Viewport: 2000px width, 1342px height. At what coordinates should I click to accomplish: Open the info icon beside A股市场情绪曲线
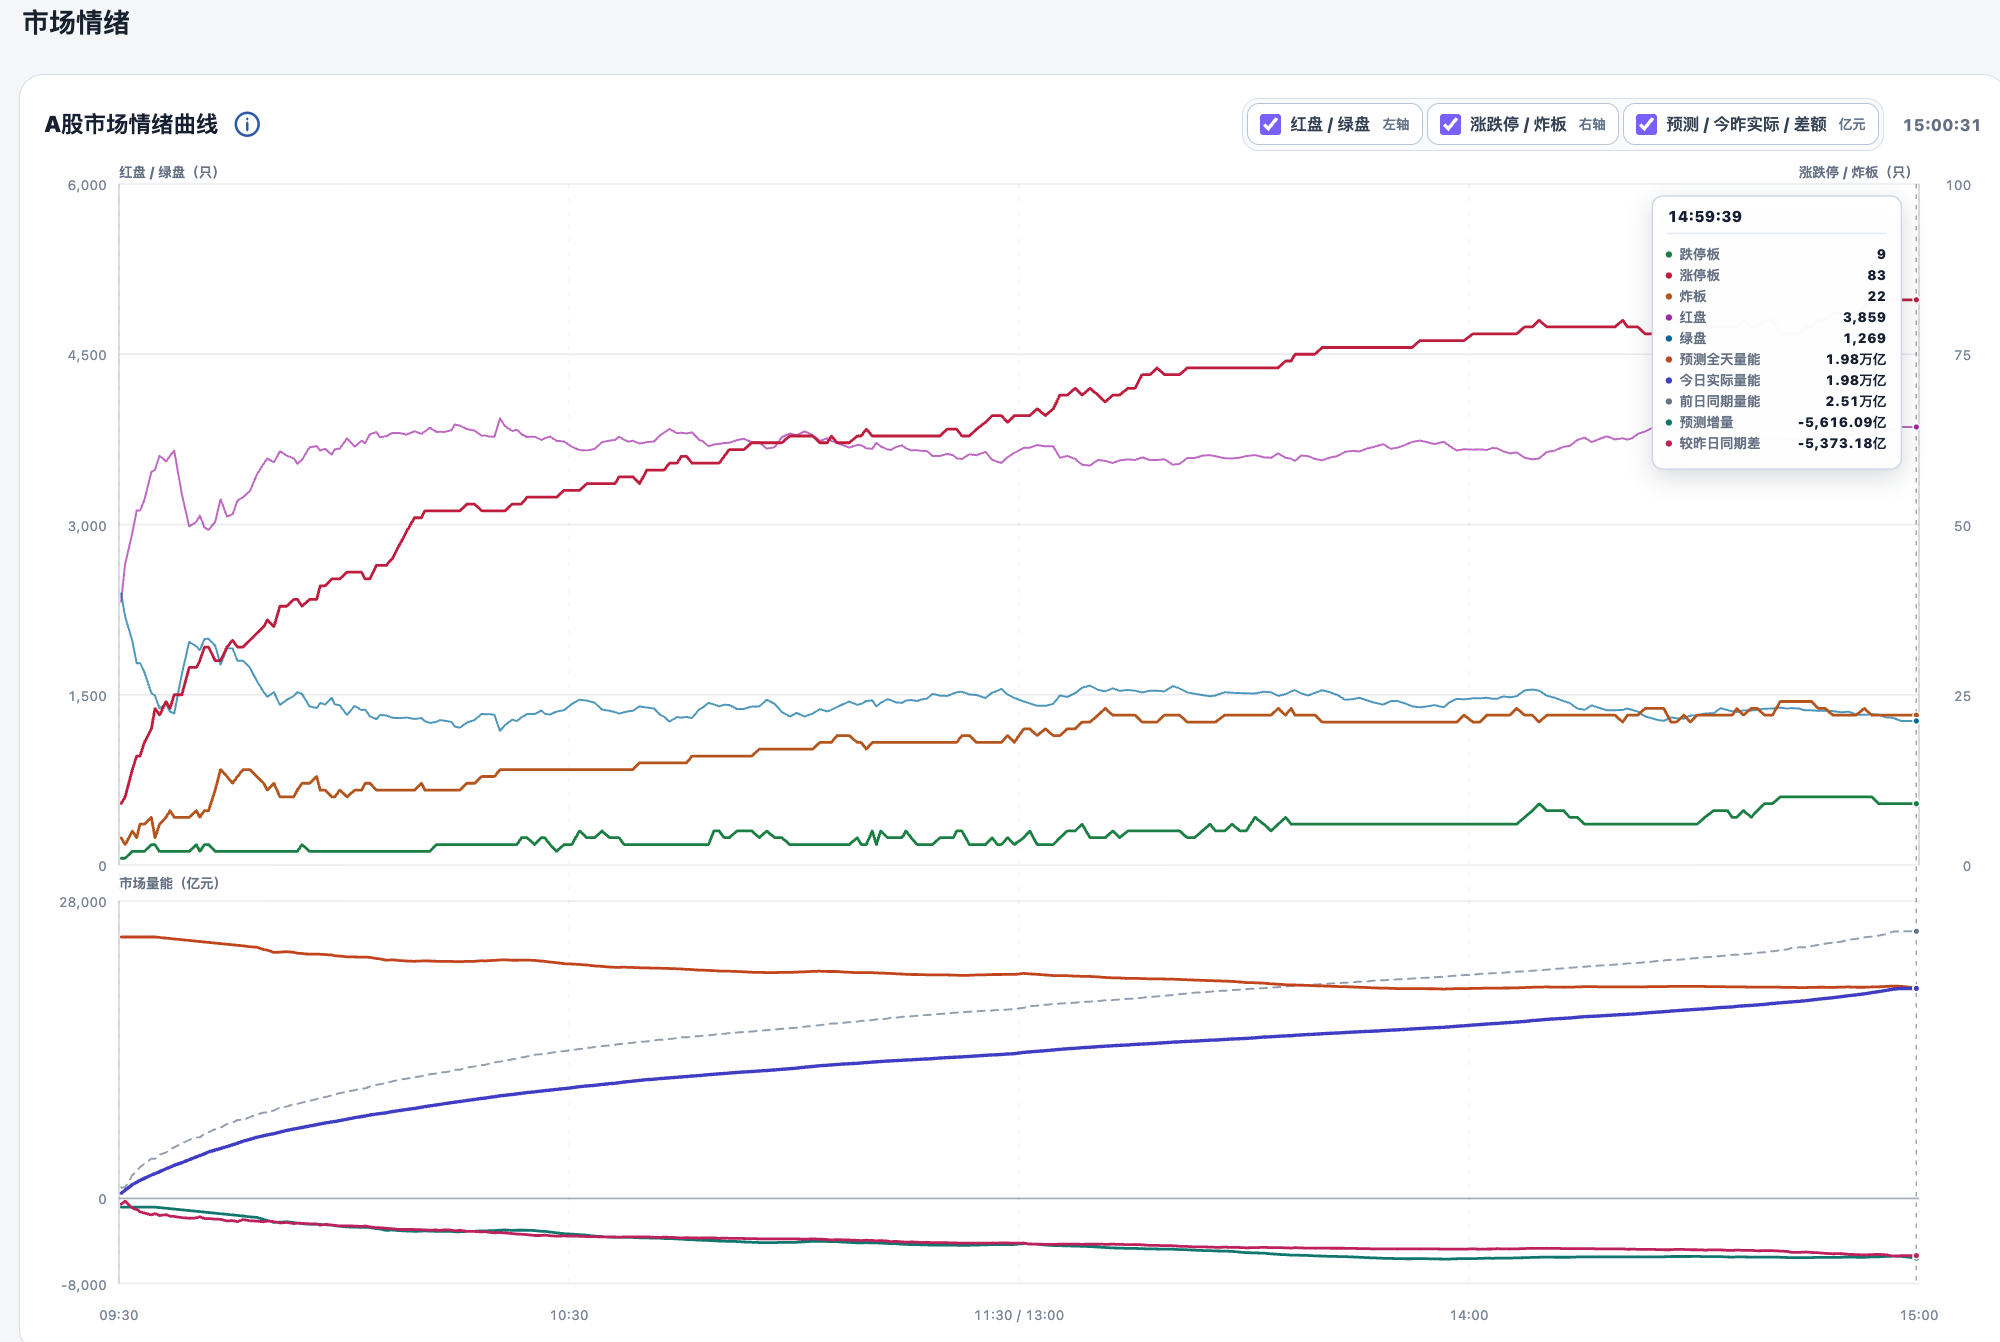[x=247, y=124]
